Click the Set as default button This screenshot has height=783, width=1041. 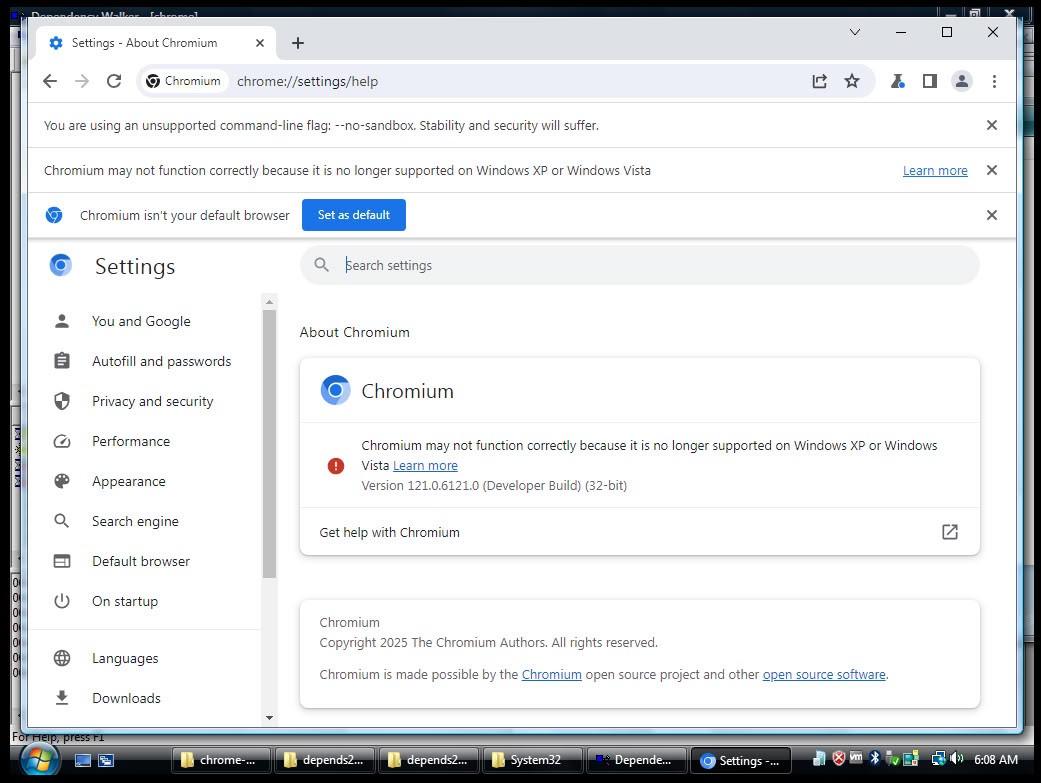pyautogui.click(x=353, y=215)
